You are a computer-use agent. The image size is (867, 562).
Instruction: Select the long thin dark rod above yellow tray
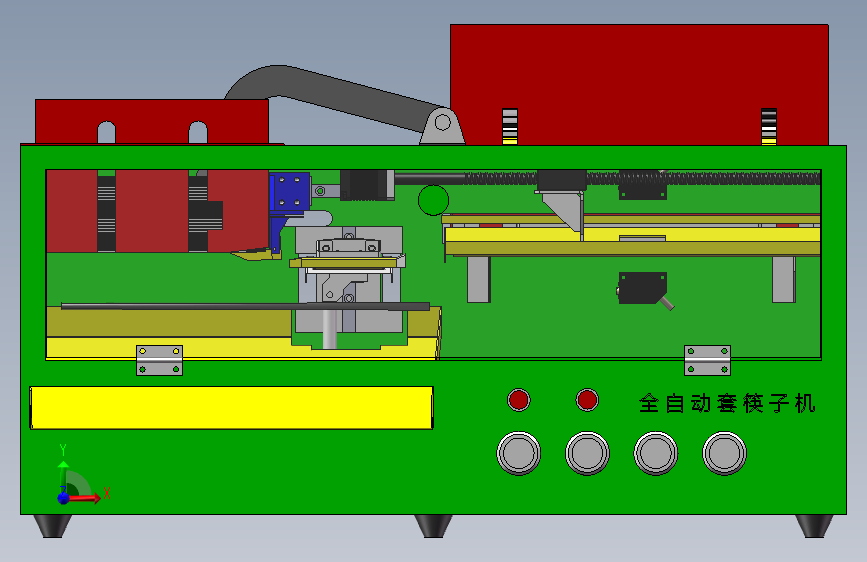(246, 306)
